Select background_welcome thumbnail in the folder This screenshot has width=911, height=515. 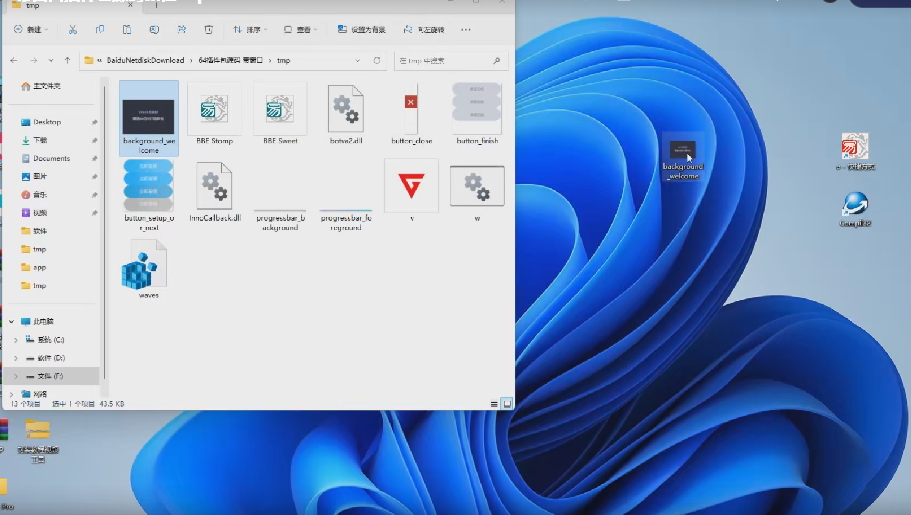[x=148, y=118]
